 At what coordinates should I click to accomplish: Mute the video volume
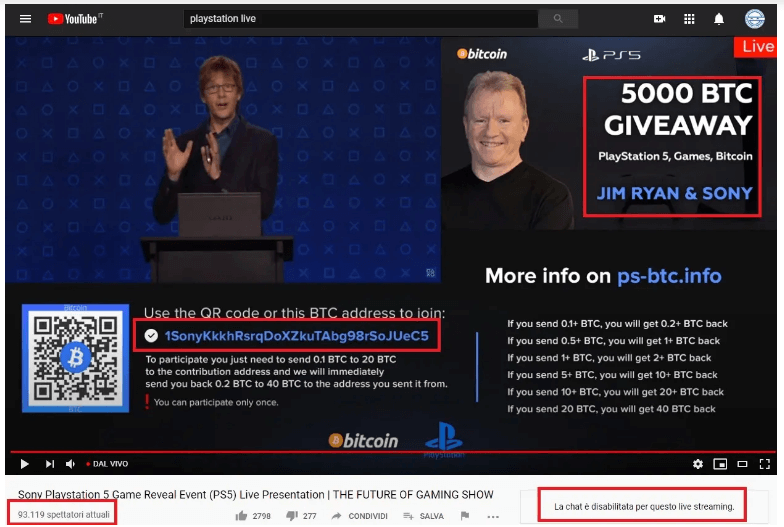pos(70,464)
